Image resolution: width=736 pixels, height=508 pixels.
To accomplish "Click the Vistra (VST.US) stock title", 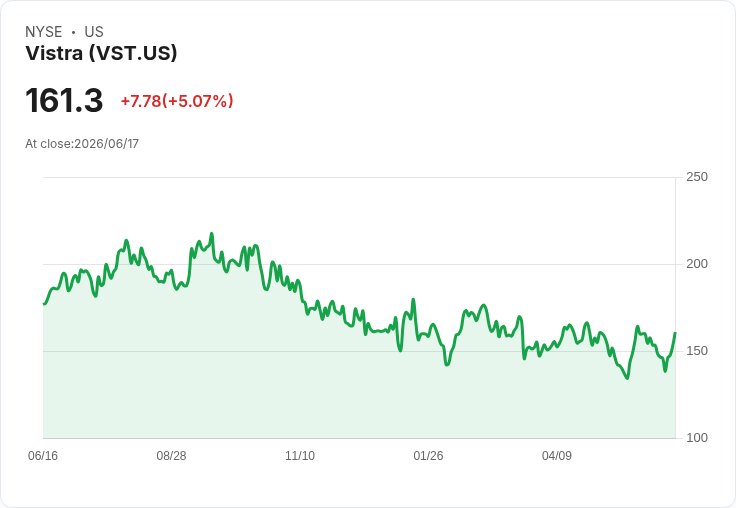I will [101, 53].
